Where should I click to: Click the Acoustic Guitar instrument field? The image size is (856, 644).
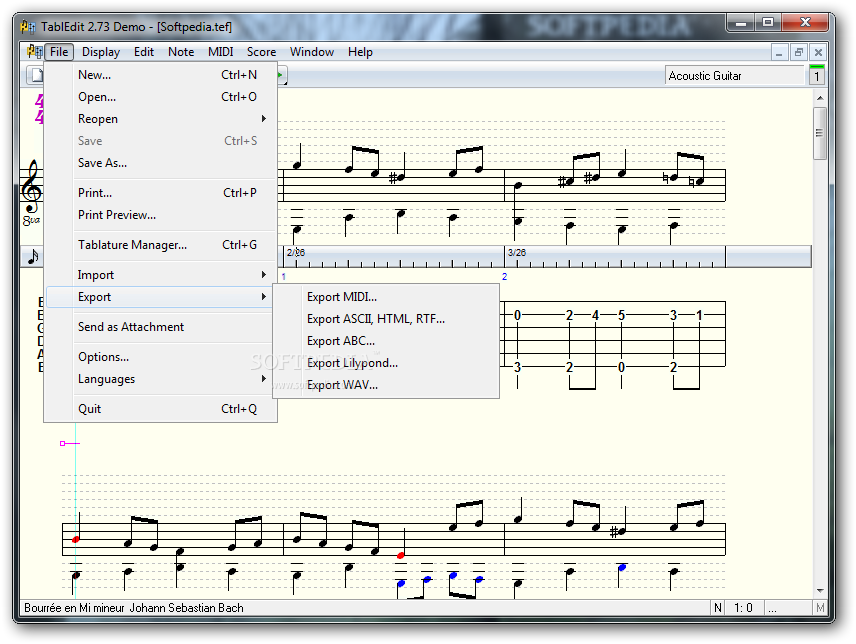[735, 76]
